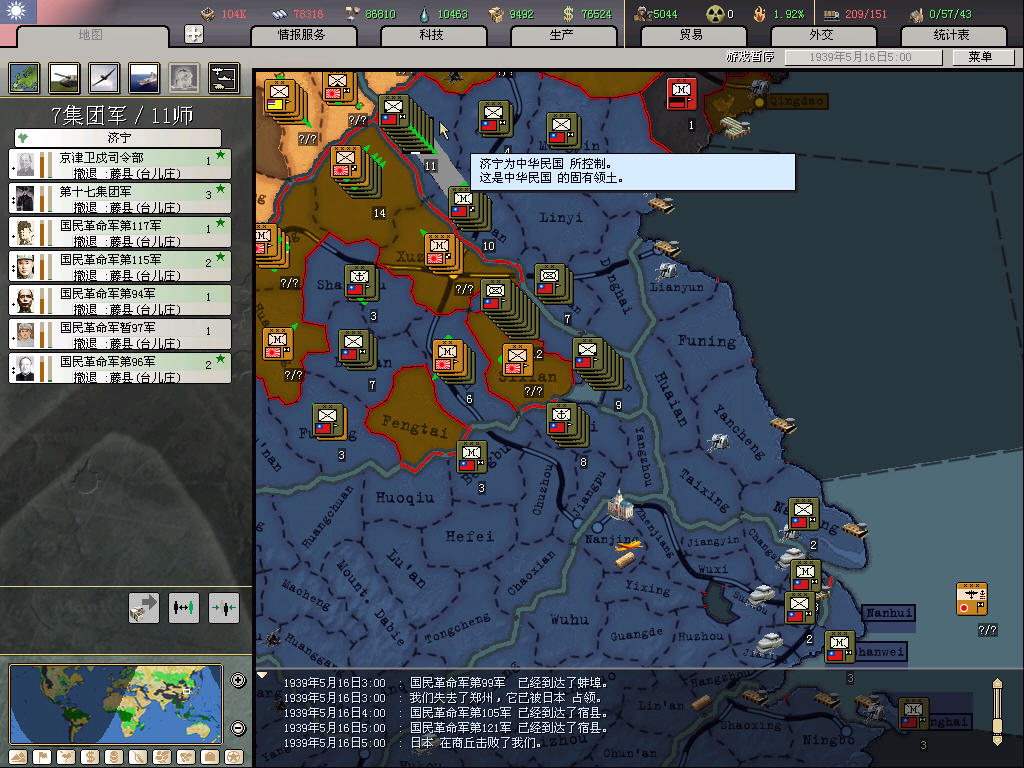Click leader portrait of 第十七集团军
The width and height of the screenshot is (1024, 768).
pos(25,199)
